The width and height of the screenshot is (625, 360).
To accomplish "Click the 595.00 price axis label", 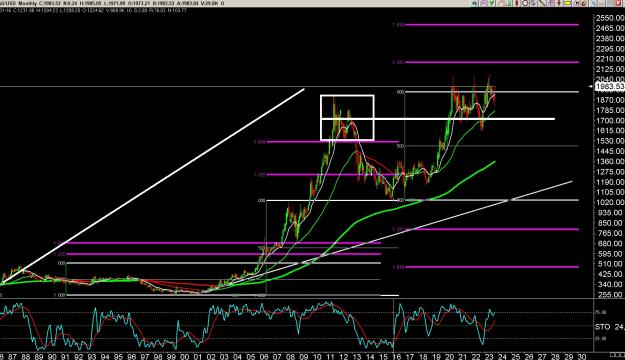I will [x=610, y=254].
